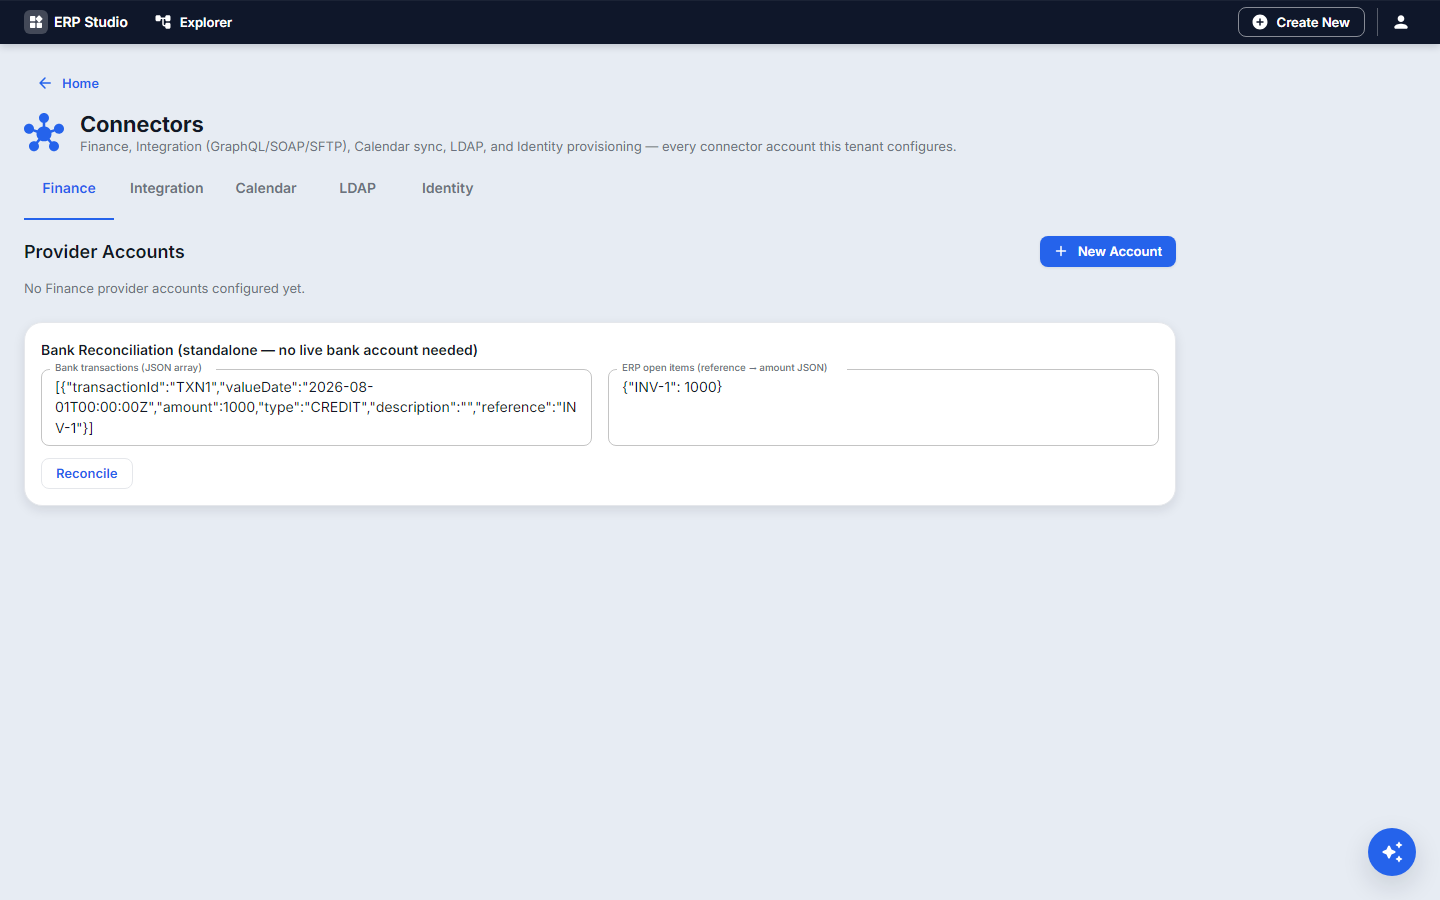1440x900 pixels.
Task: Switch to the LDAP tab
Action: (358, 188)
